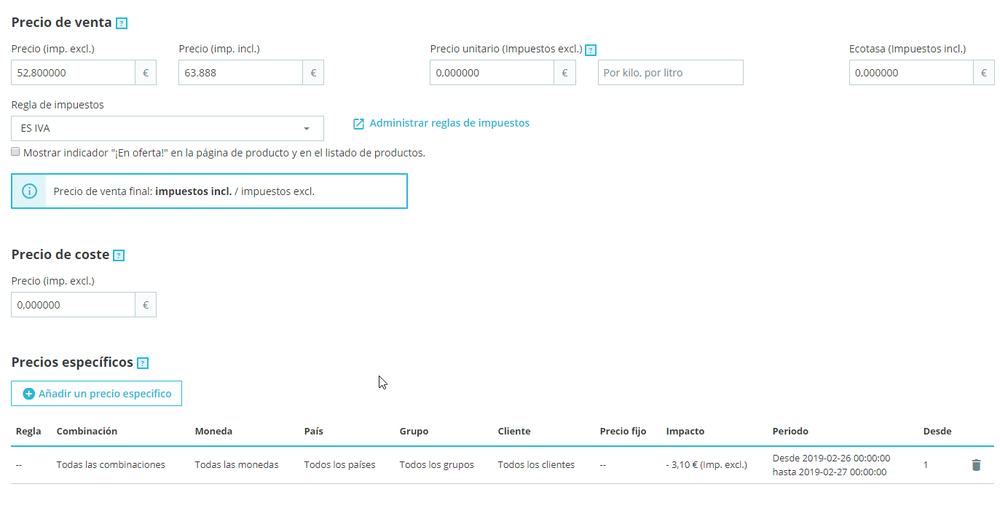
Task: Select the Ecotasa input field
Action: [911, 73]
